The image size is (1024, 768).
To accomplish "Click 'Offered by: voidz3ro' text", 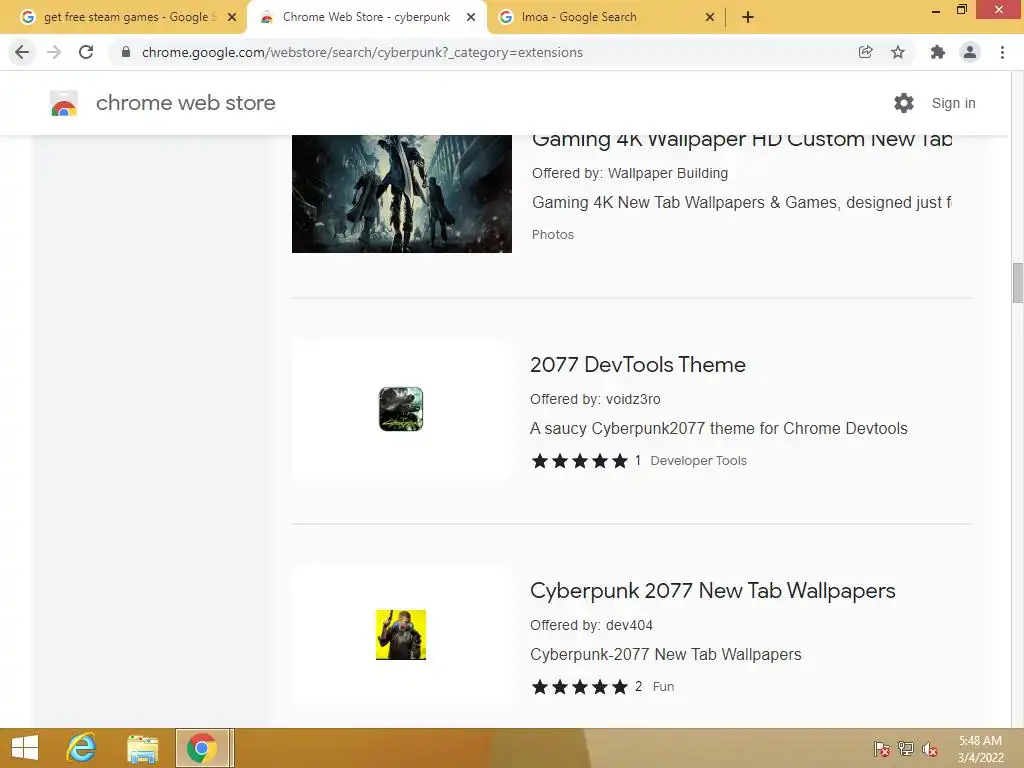I will click(595, 399).
